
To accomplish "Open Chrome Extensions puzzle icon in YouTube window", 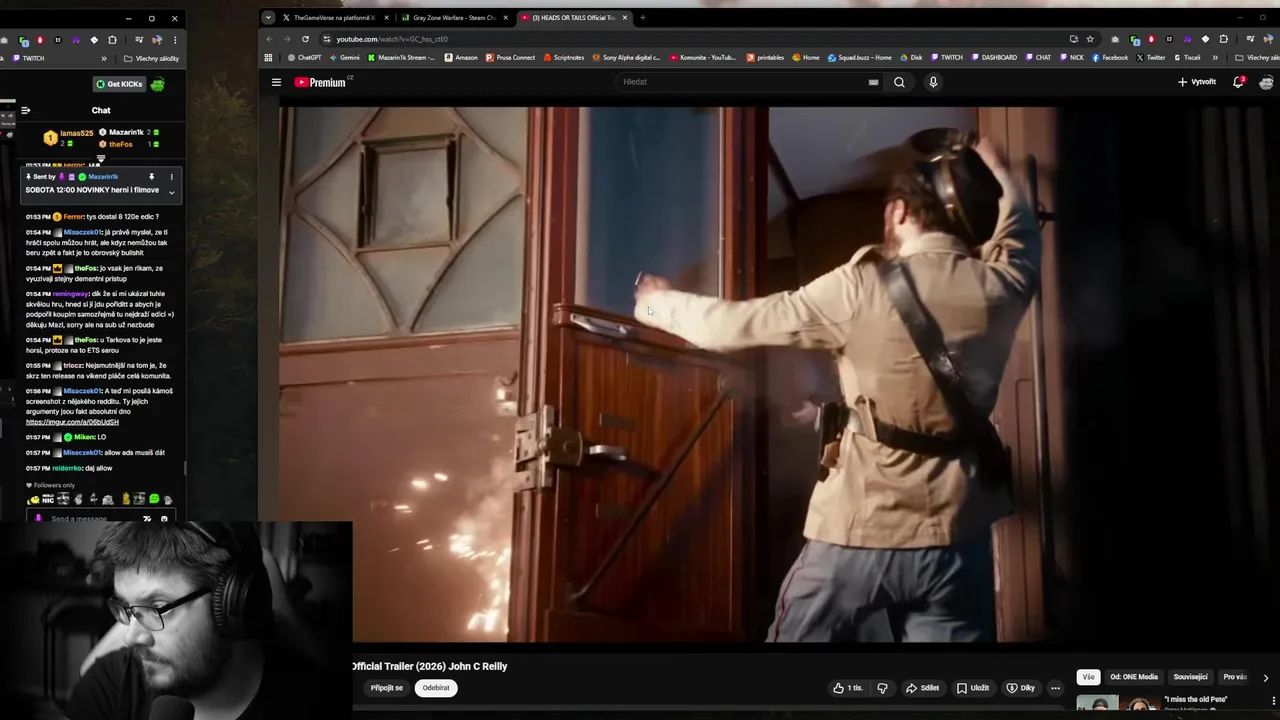I will (1223, 39).
